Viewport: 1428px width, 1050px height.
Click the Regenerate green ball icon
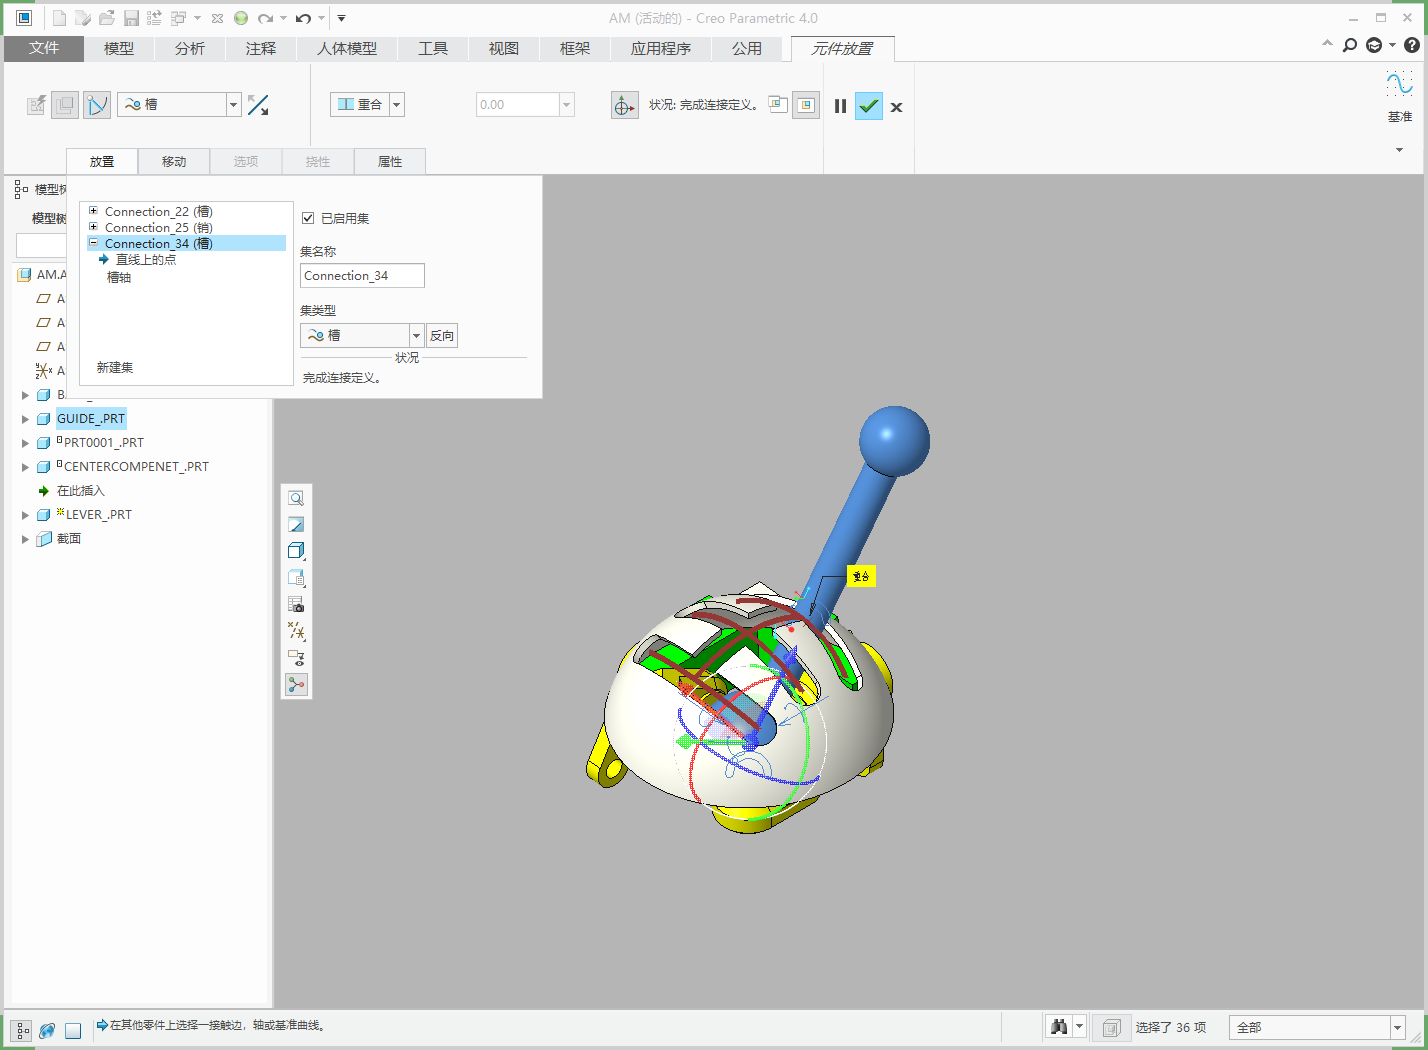[x=241, y=18]
